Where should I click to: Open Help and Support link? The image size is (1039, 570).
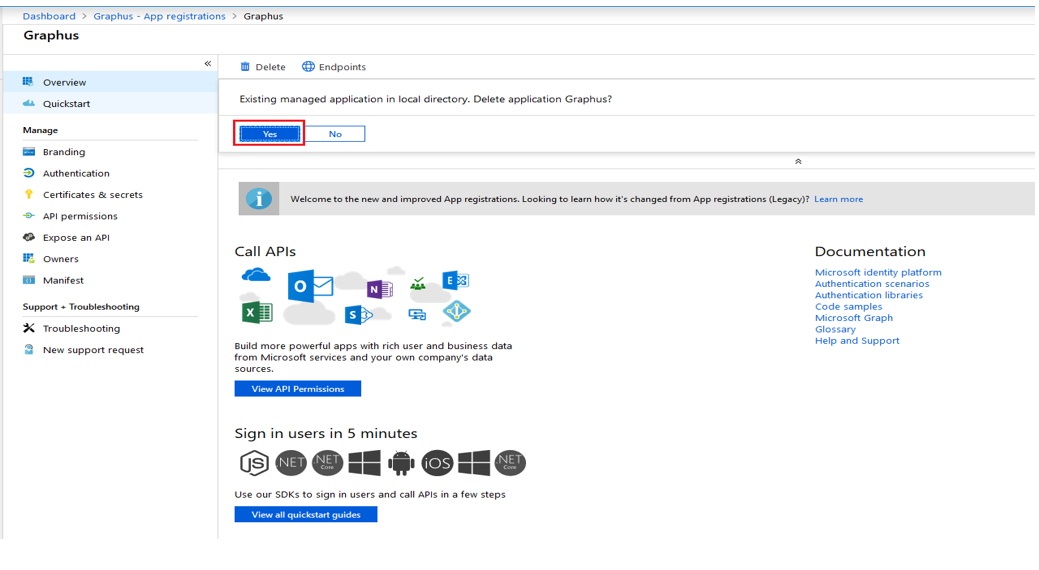point(857,341)
